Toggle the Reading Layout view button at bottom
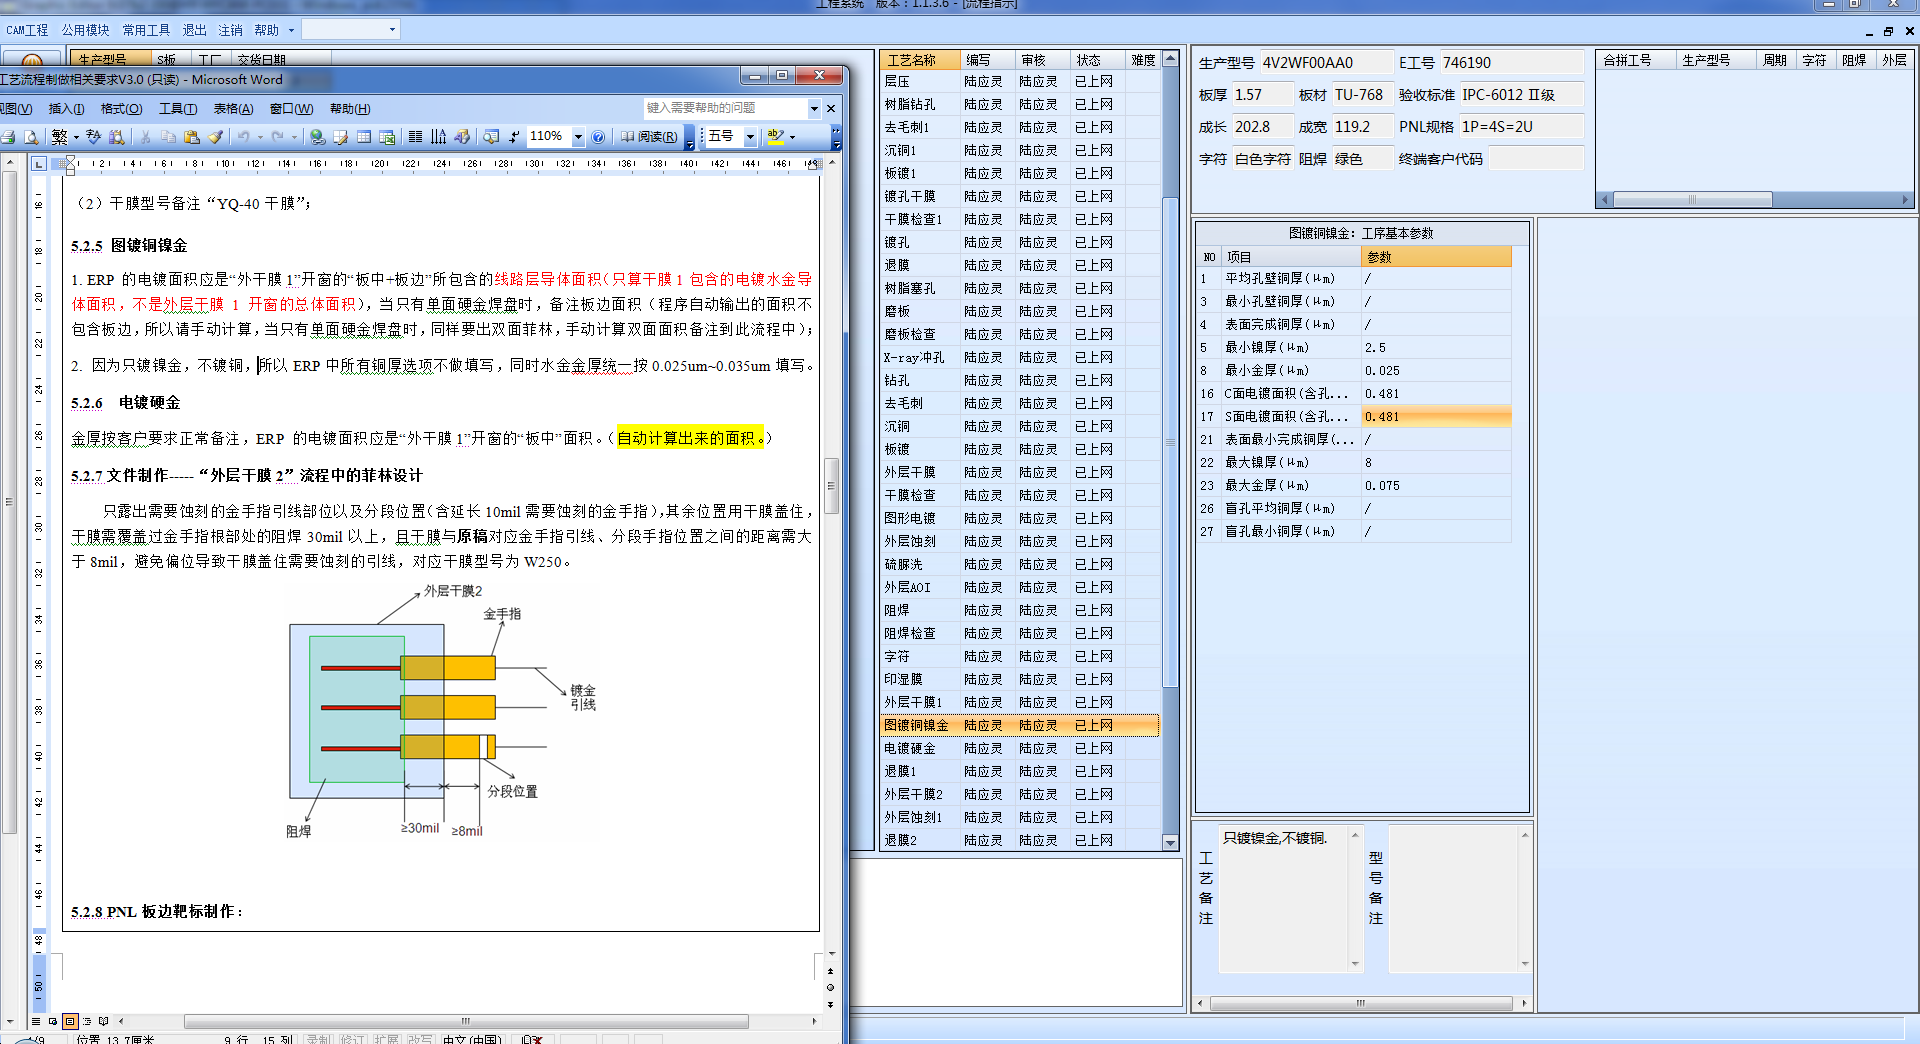This screenshot has height=1044, width=1920. (x=104, y=1021)
